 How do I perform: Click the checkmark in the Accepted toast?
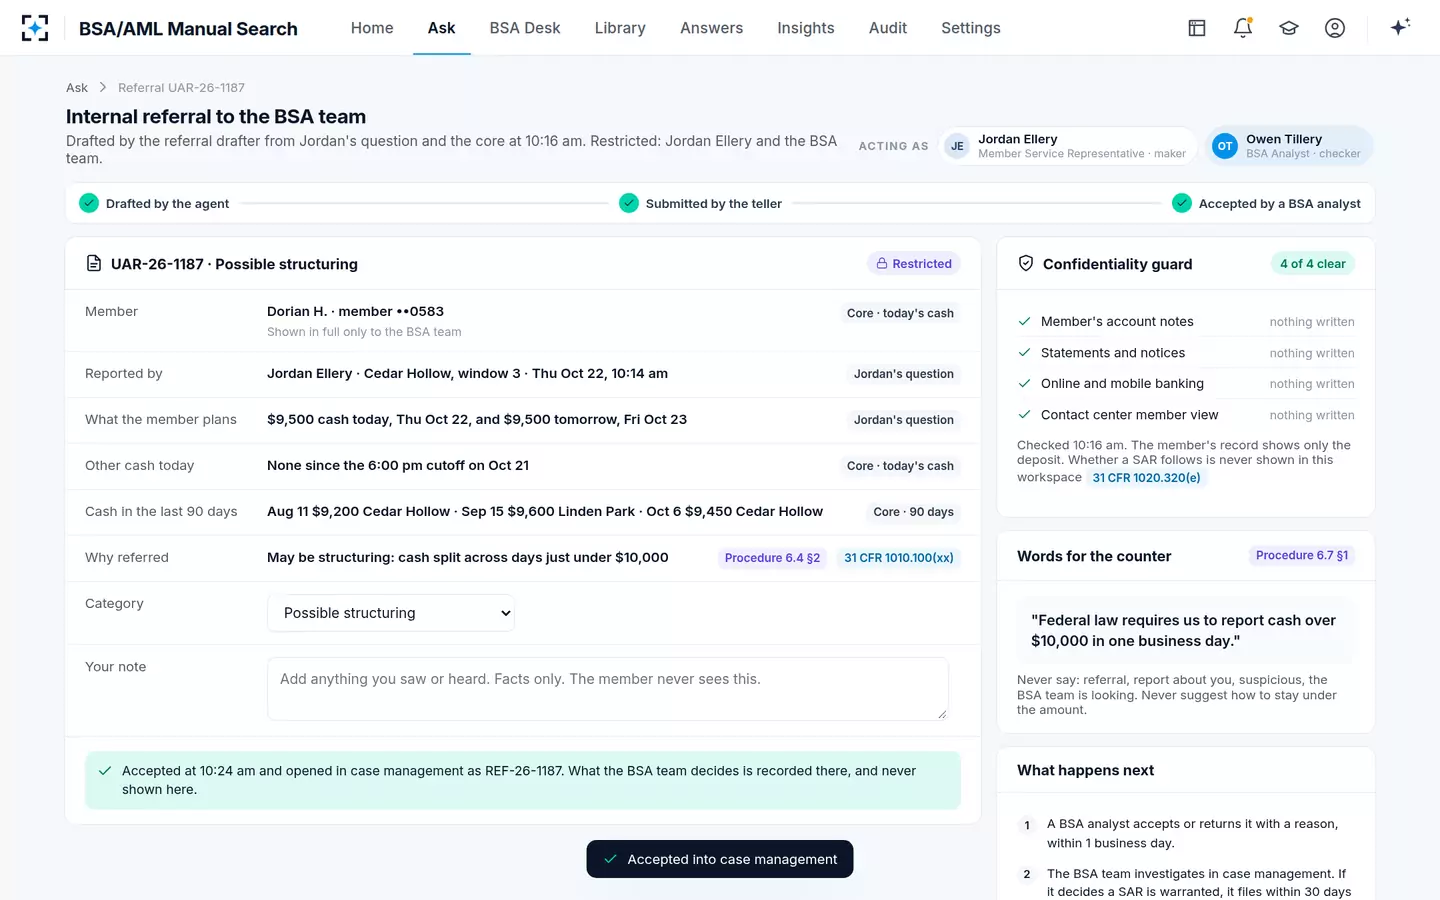(x=610, y=859)
